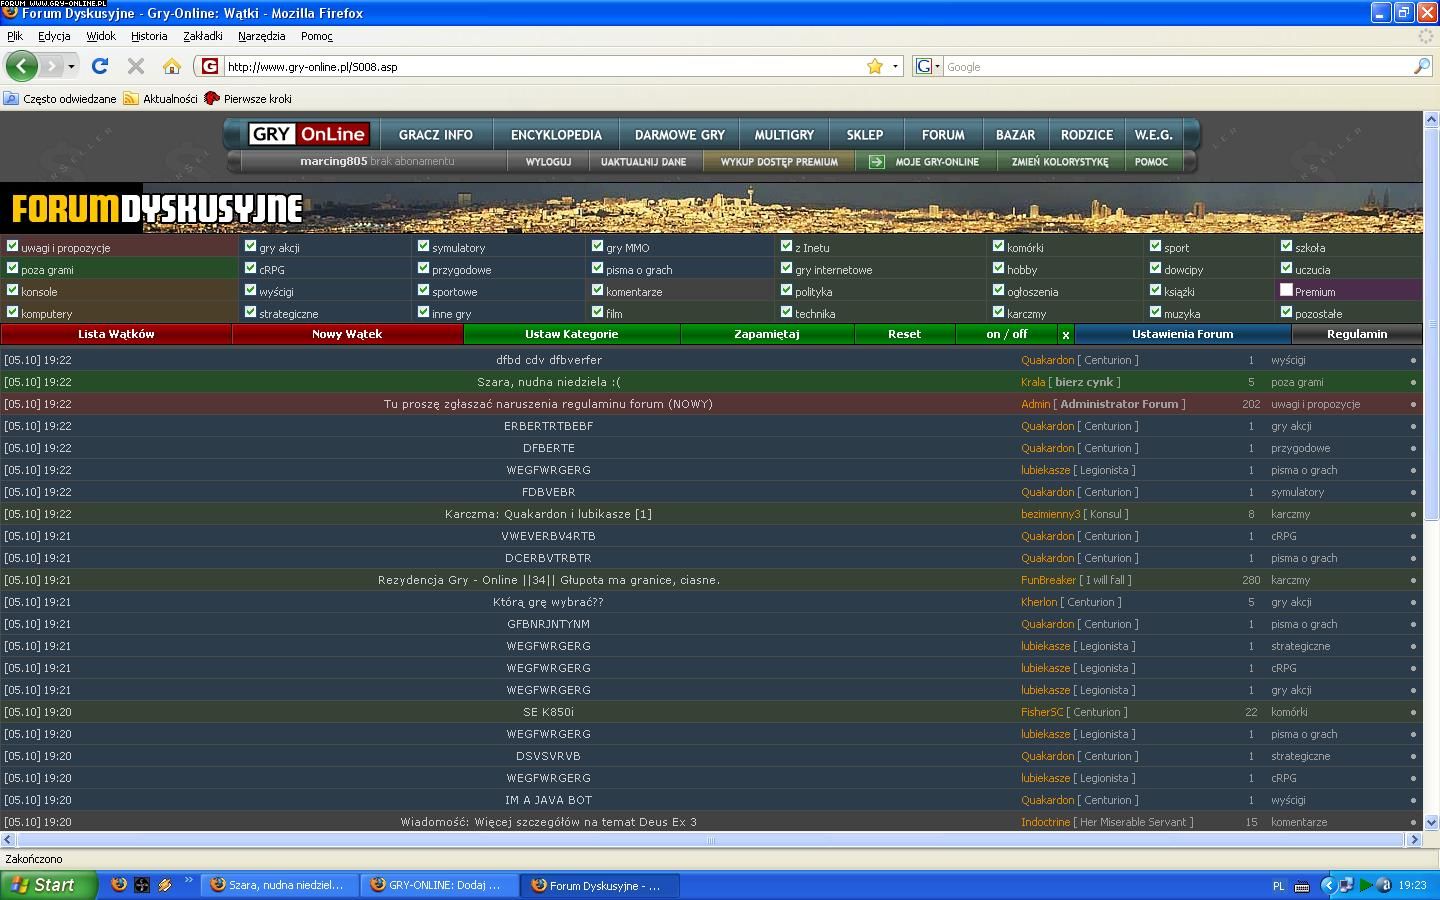
Task: Click the Google search input field
Action: point(1176,66)
